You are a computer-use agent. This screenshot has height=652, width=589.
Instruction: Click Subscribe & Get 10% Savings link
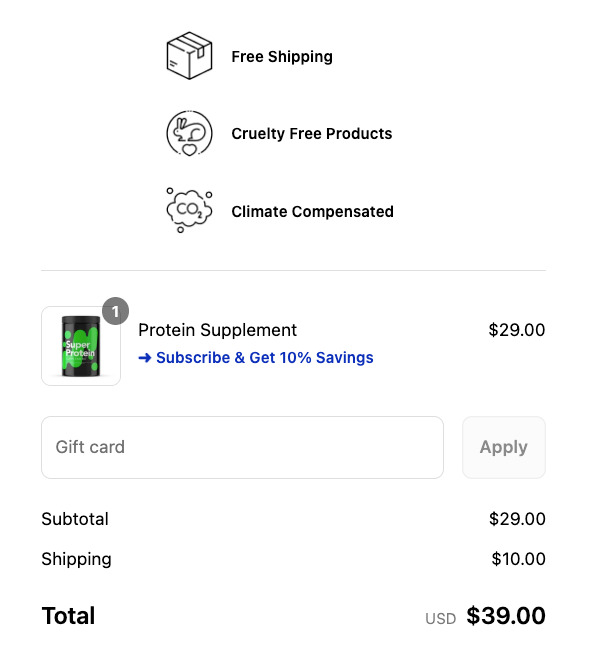click(x=256, y=358)
